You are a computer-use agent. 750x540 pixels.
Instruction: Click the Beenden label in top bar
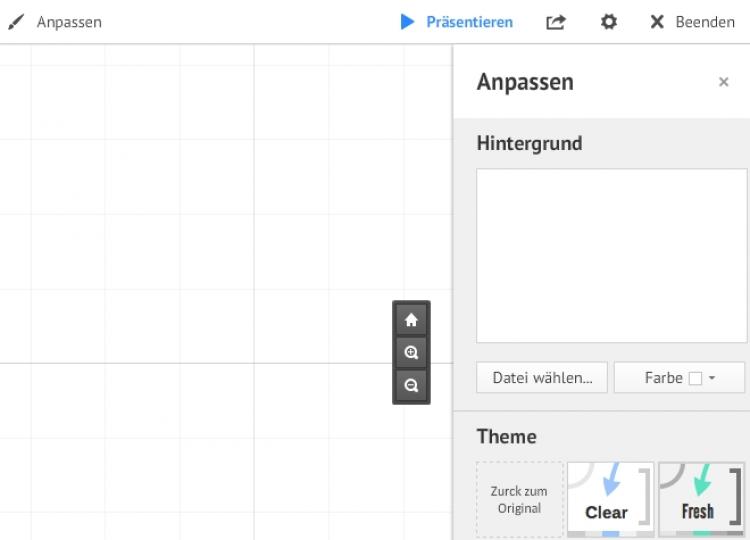pyautogui.click(x=705, y=22)
